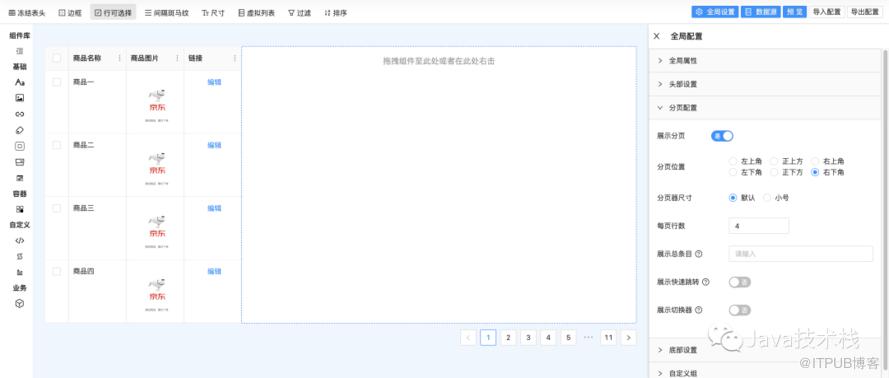Select the tag component icon
889x378 pixels.
tap(19, 130)
